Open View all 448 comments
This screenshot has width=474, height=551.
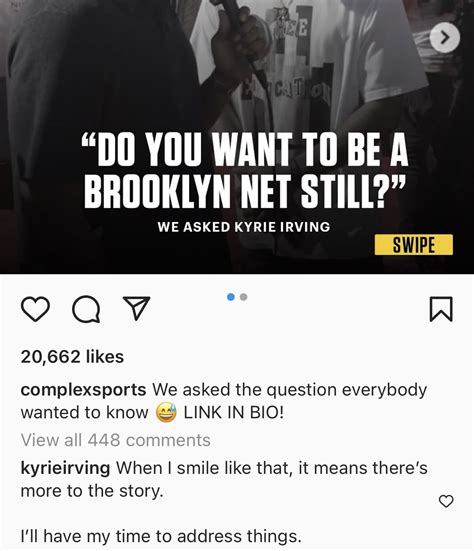tap(116, 440)
